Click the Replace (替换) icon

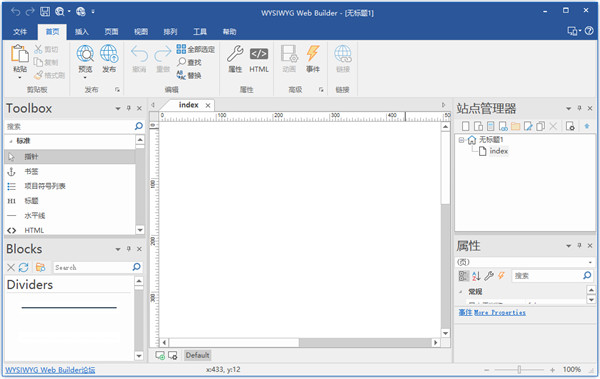tap(181, 75)
